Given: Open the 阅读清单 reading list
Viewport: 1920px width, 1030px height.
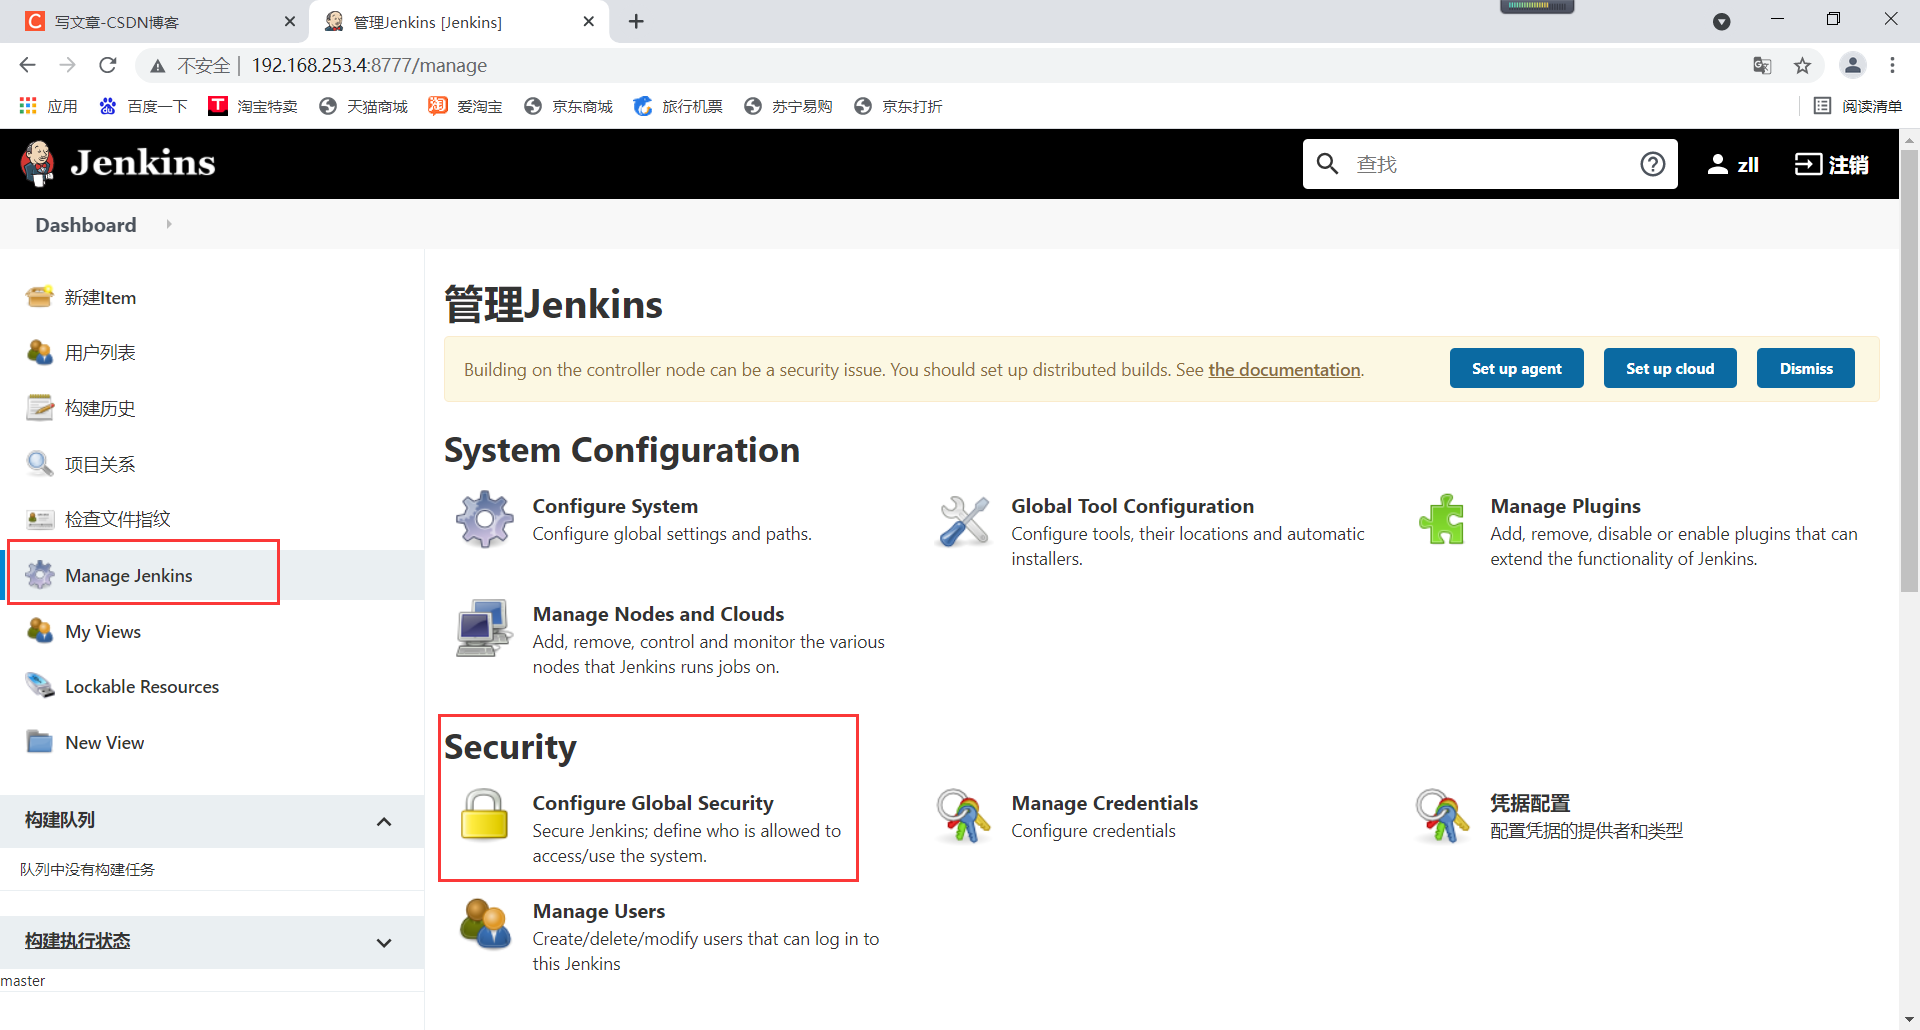Looking at the screenshot, I should coord(1858,106).
